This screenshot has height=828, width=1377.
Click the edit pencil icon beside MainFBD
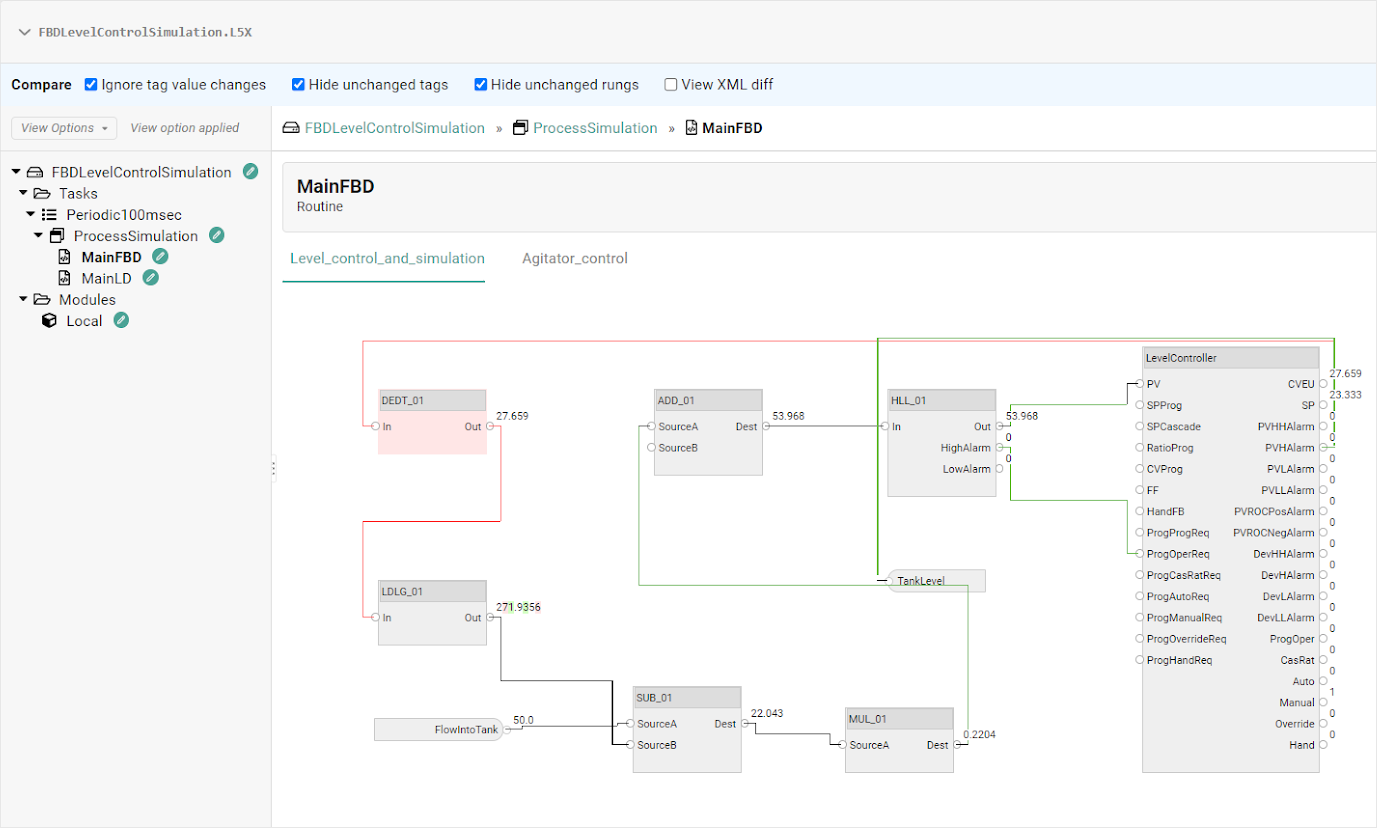(x=159, y=256)
